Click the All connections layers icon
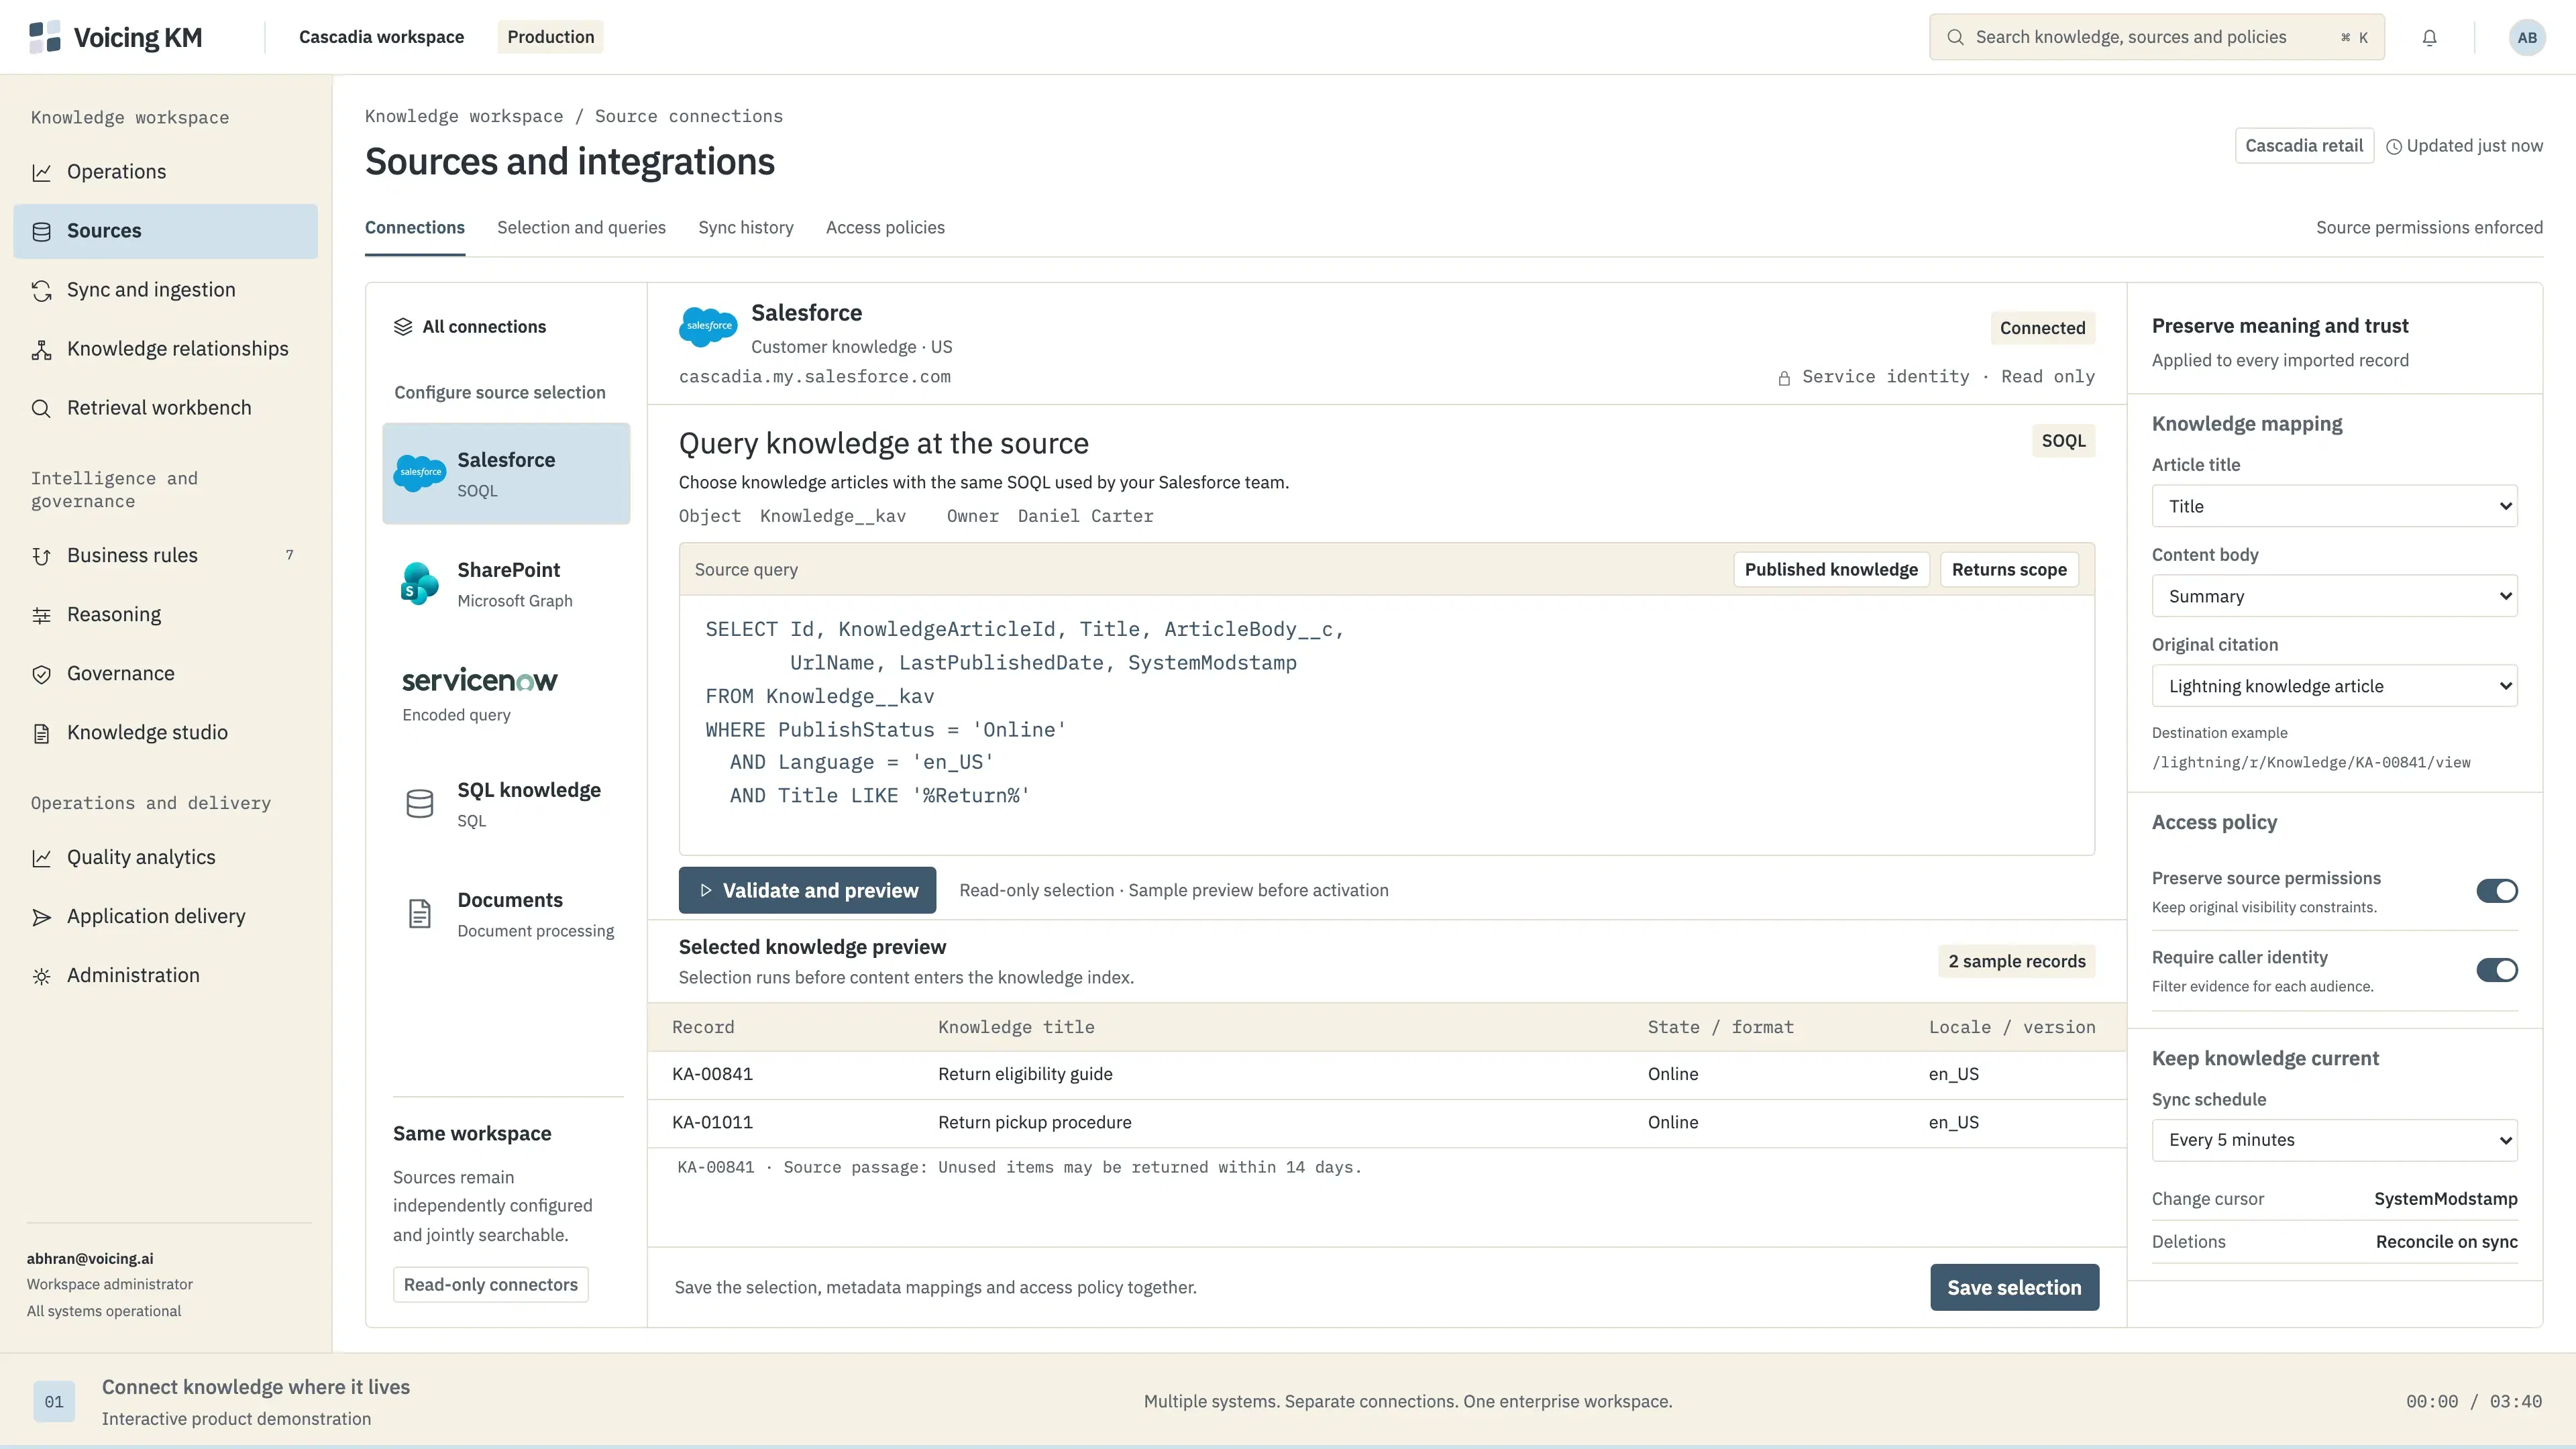The height and width of the screenshot is (1449, 2576). (403, 327)
